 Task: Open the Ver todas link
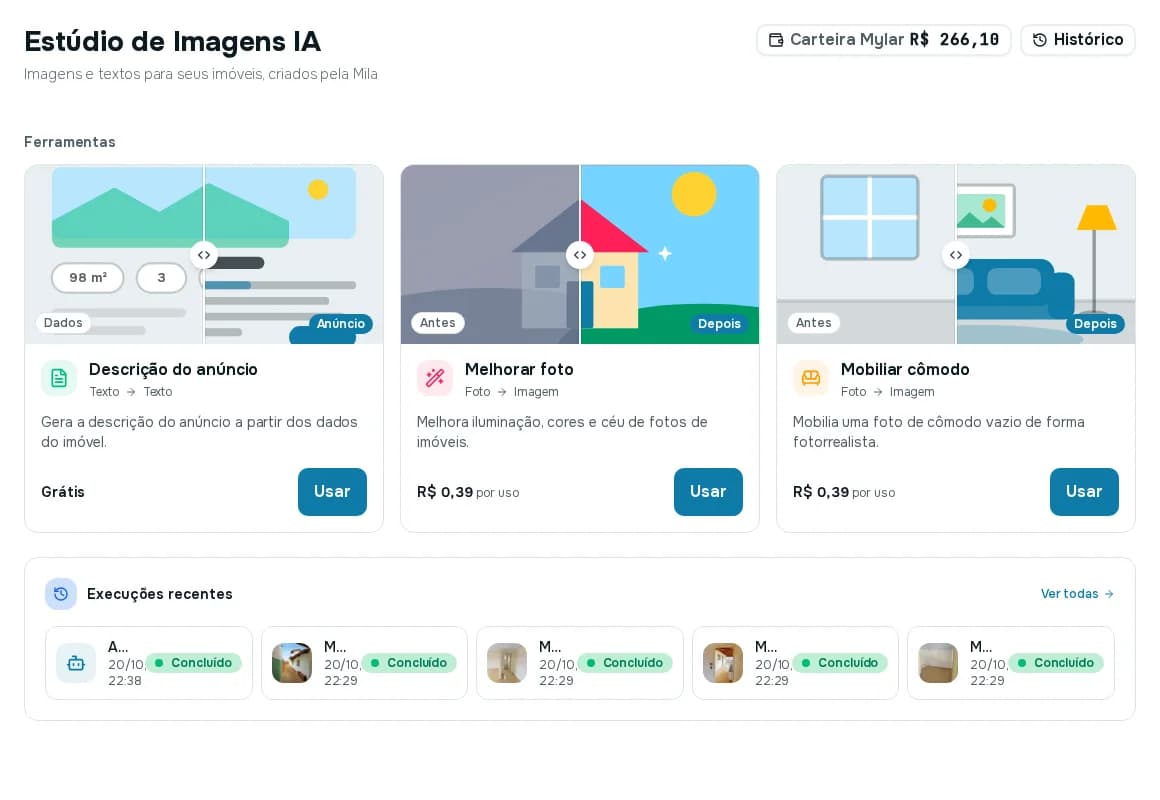point(1077,594)
